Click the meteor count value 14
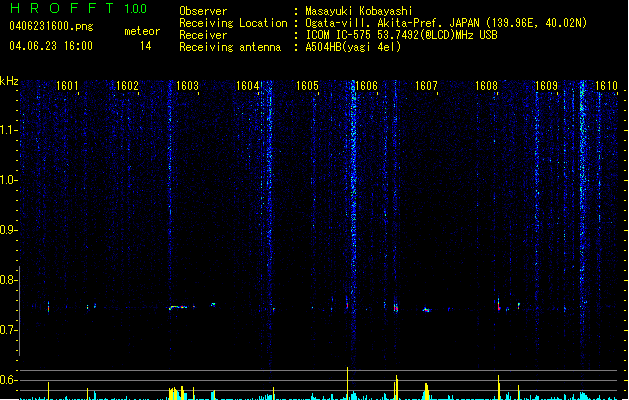This screenshot has height=400, width=629. (x=145, y=46)
